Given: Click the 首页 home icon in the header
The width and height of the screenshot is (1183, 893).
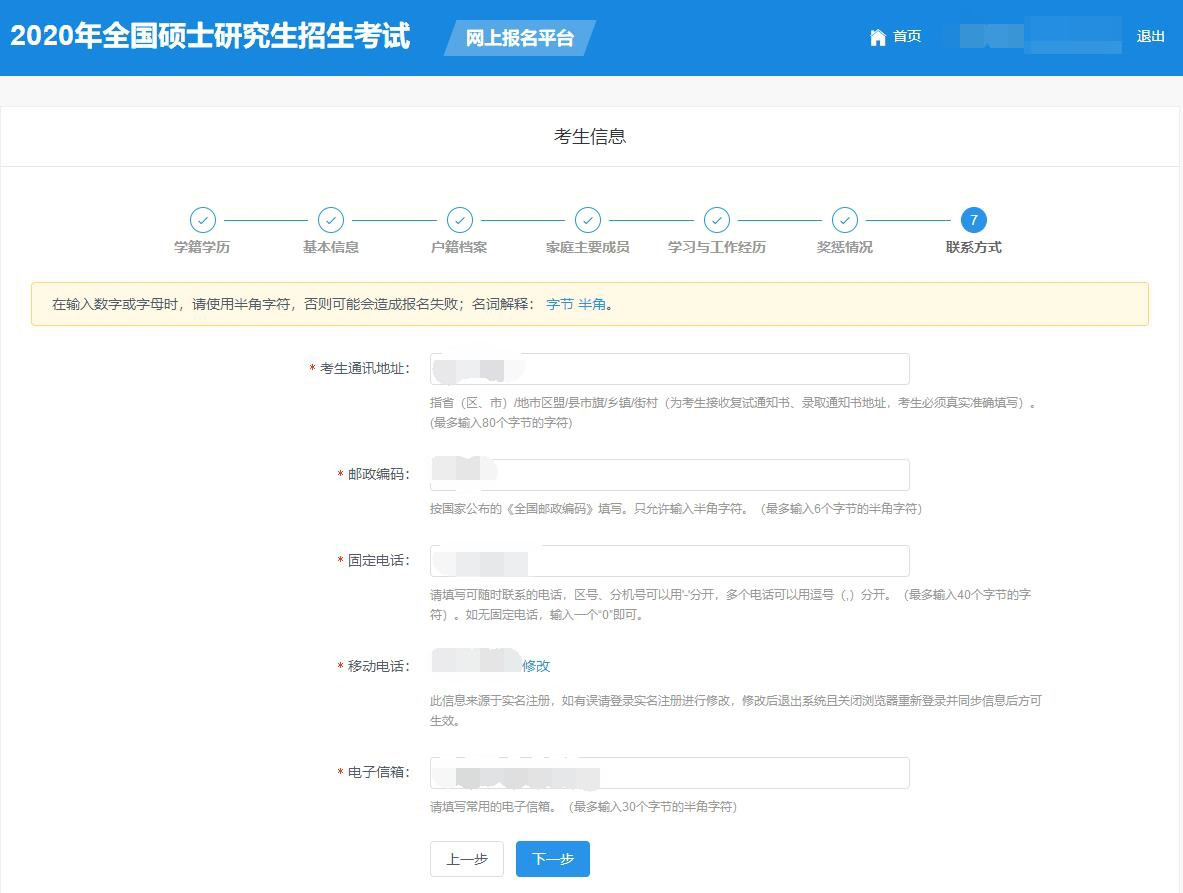Looking at the screenshot, I should coord(877,37).
